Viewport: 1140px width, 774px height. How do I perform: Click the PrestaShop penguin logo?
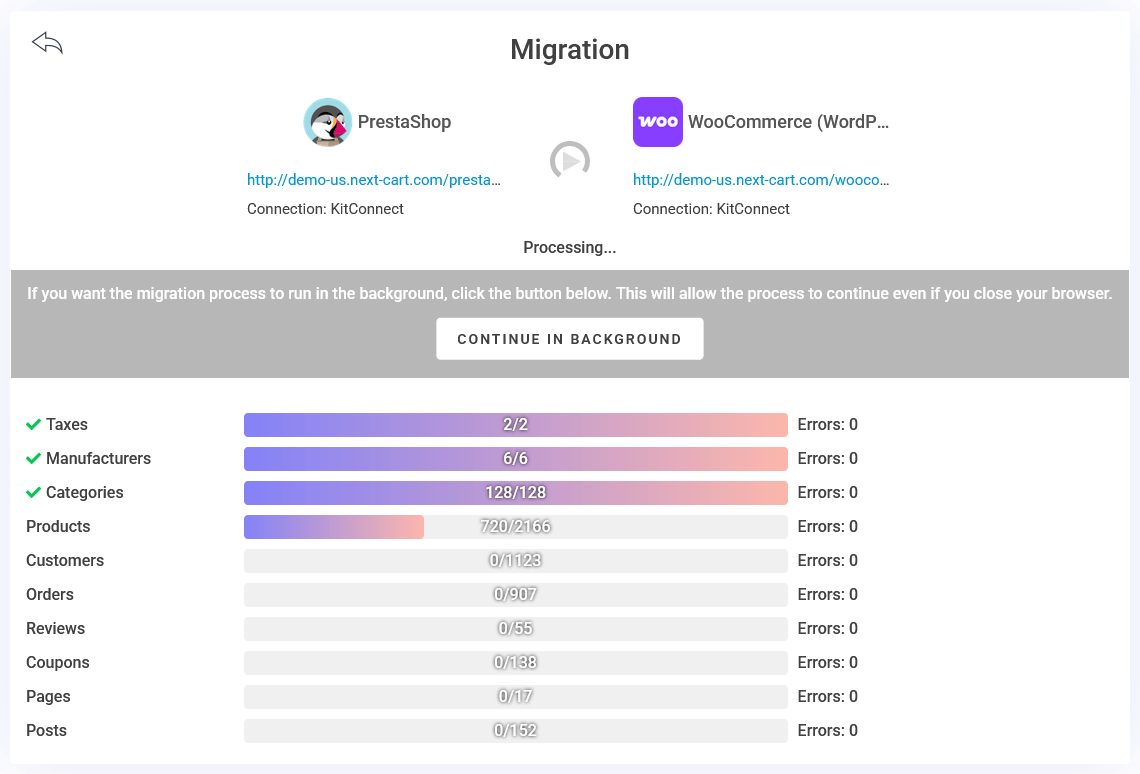coord(328,122)
